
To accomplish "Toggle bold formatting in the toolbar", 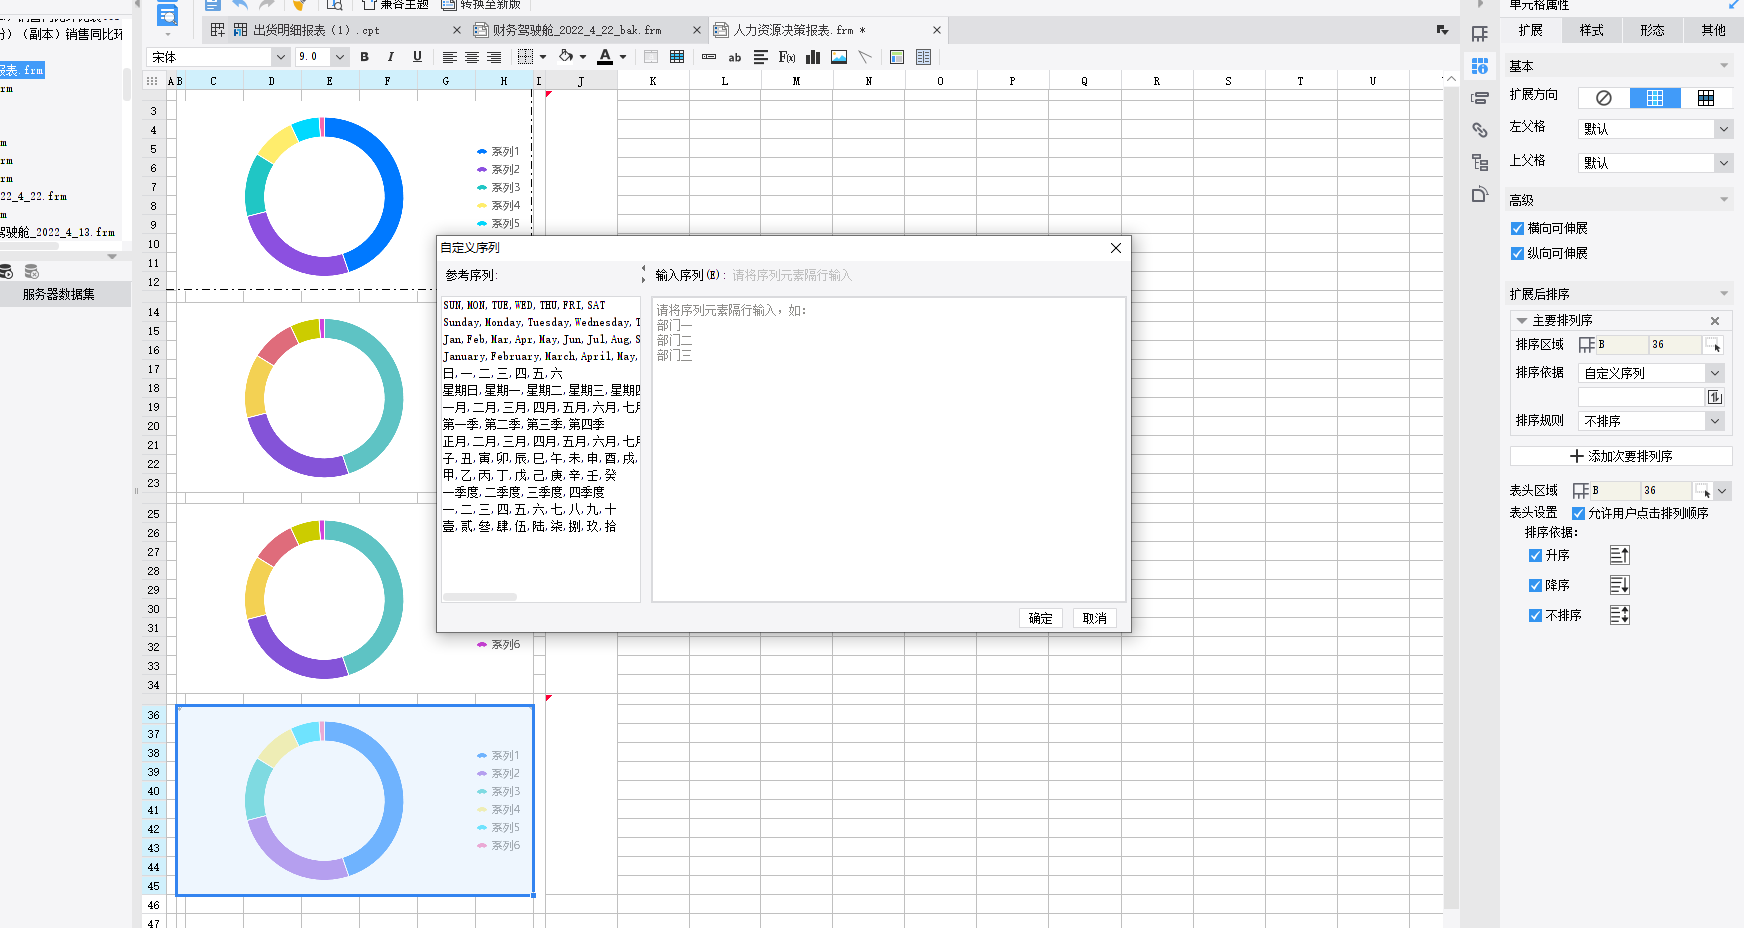I will coord(365,57).
